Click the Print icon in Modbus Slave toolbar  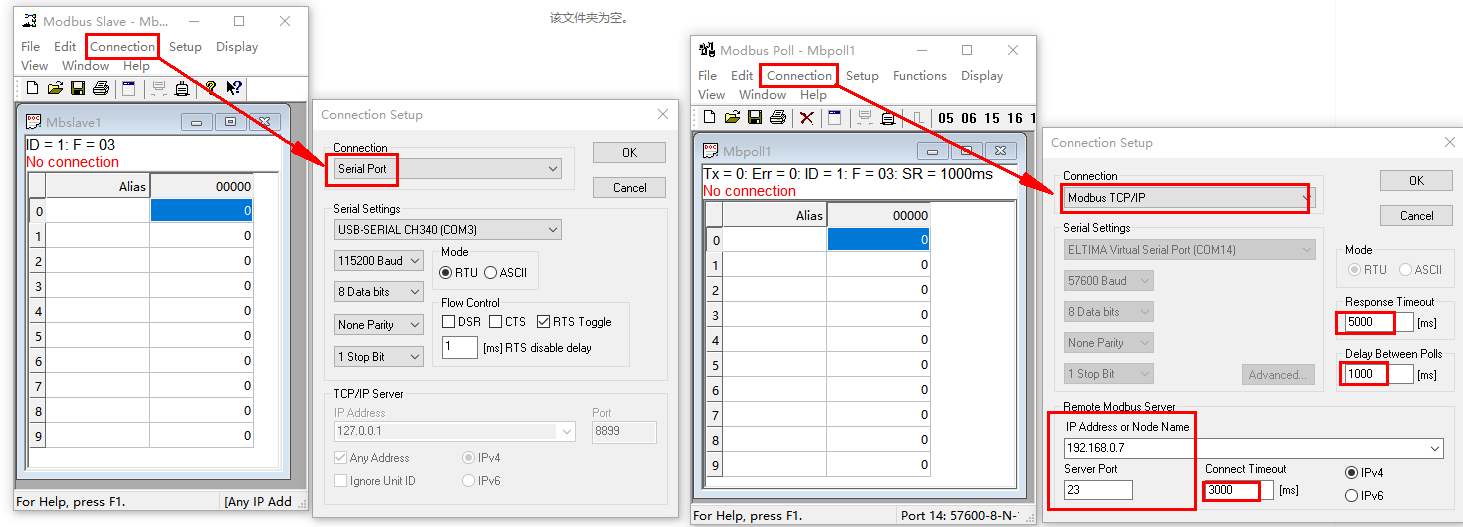tap(100, 88)
